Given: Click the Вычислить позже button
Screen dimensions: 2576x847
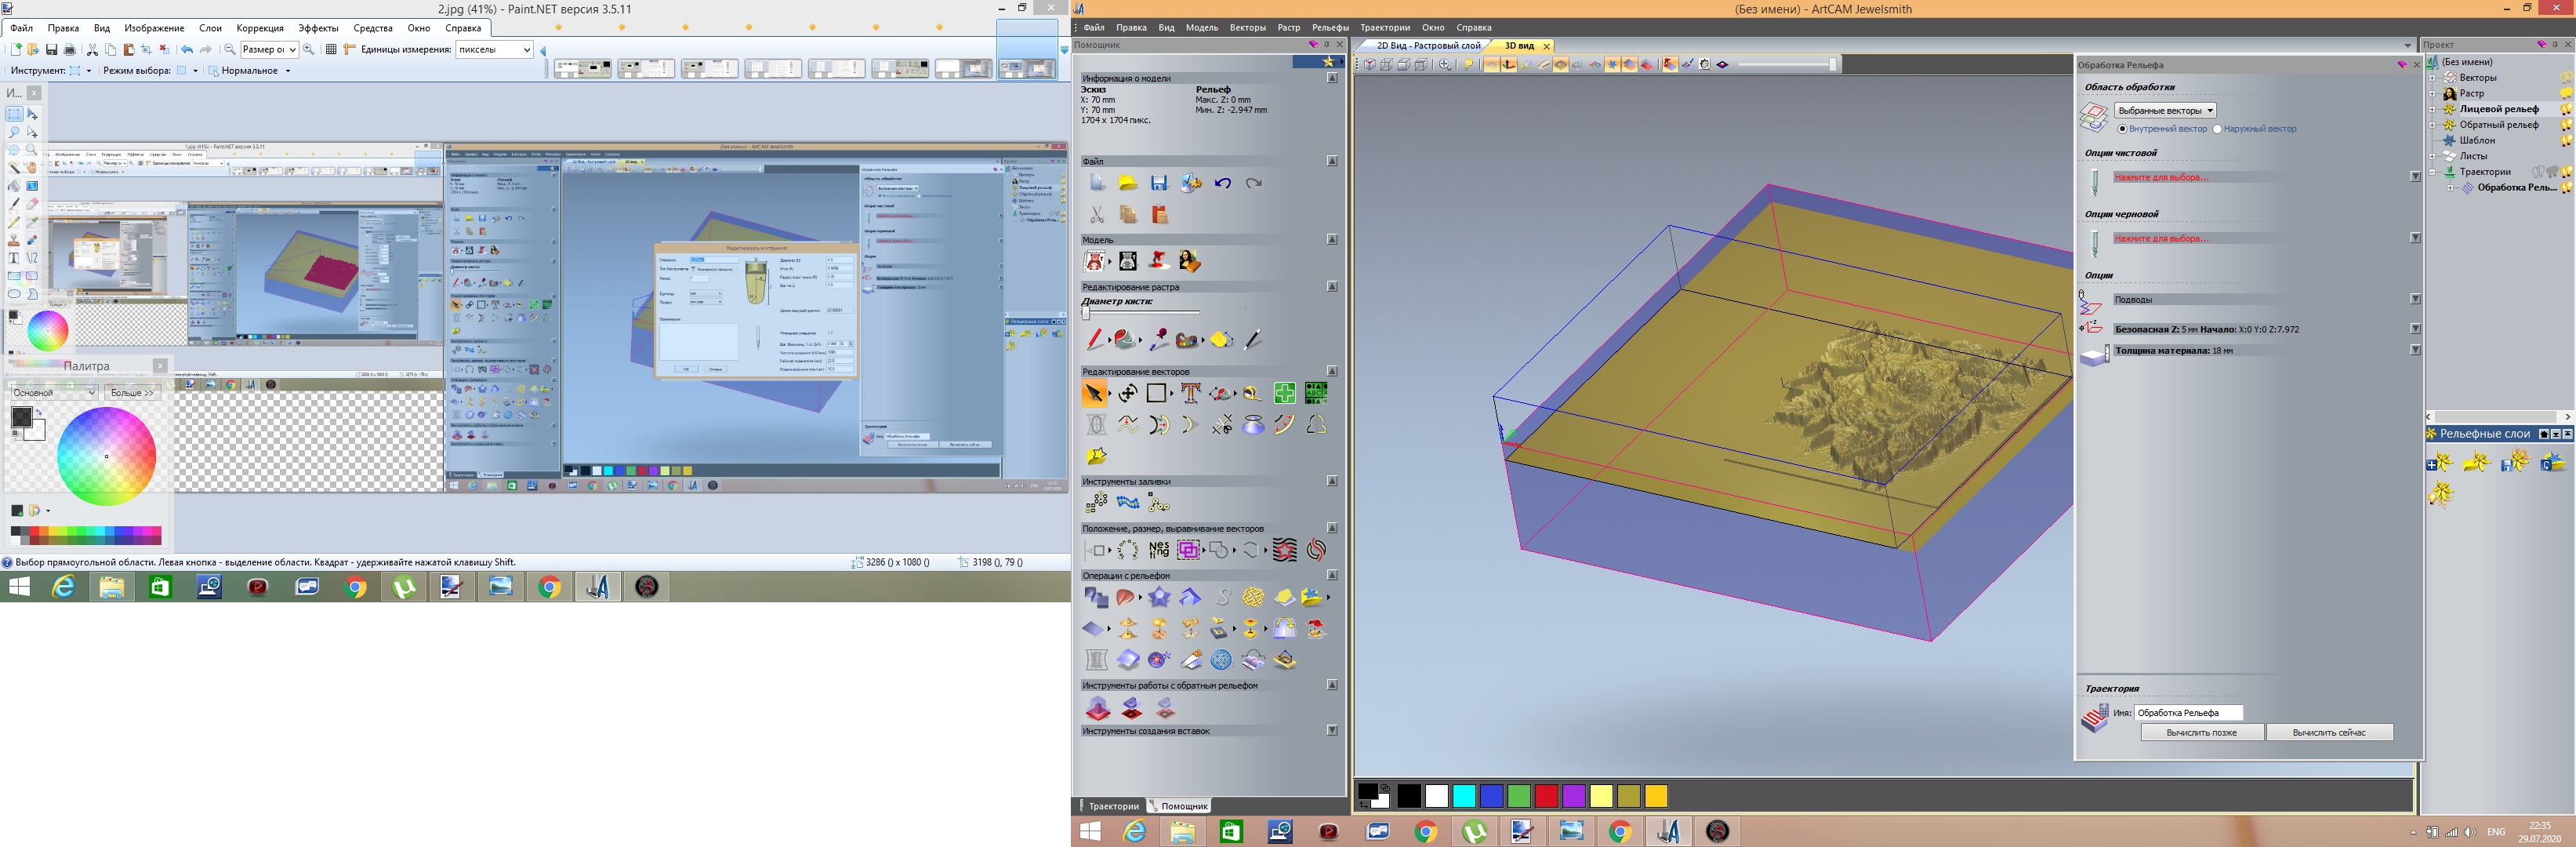Looking at the screenshot, I should [2201, 732].
